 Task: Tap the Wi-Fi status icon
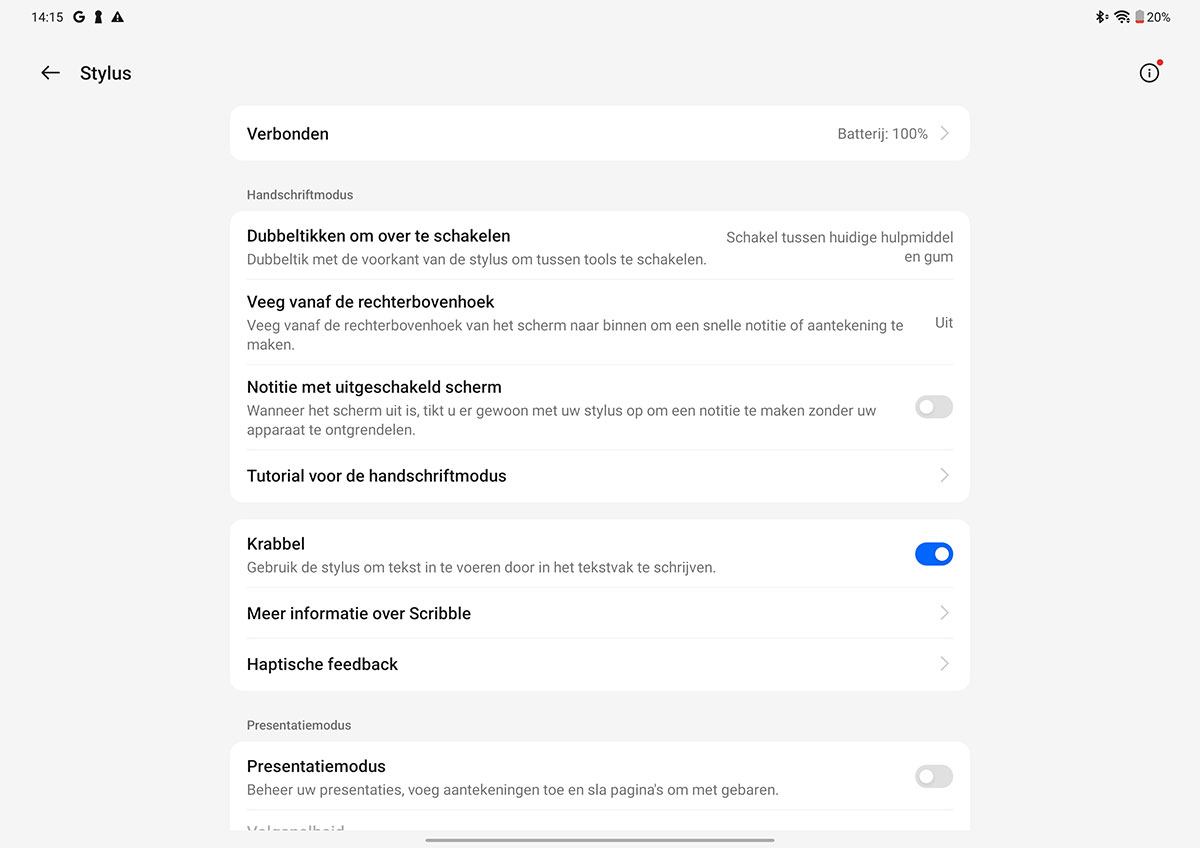pyautogui.click(x=1122, y=17)
